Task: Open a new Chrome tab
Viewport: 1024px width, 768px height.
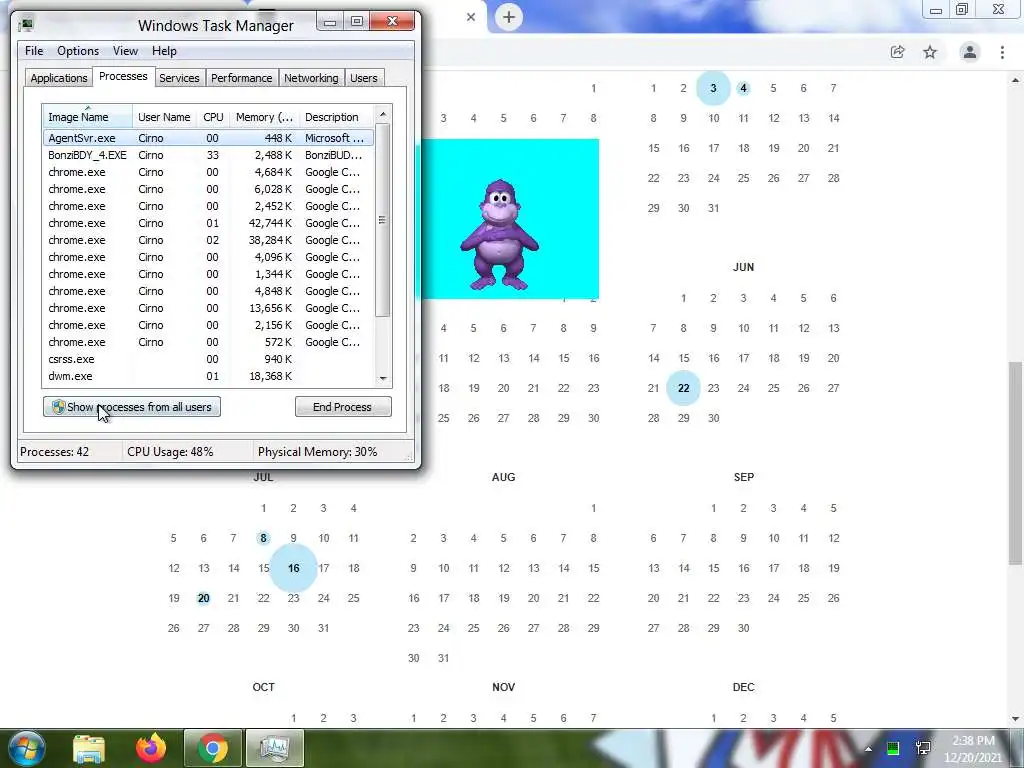Action: [509, 17]
